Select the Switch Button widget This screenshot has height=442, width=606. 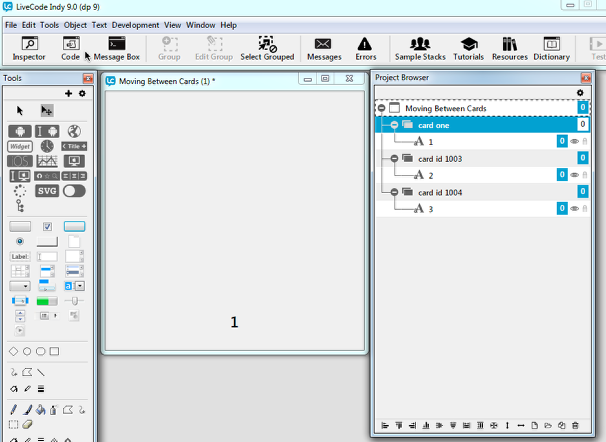[74, 191]
